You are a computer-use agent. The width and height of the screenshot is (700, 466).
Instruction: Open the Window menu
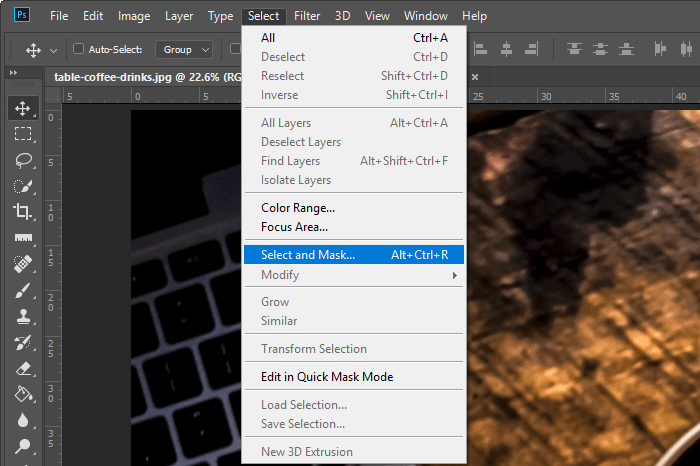coord(425,16)
